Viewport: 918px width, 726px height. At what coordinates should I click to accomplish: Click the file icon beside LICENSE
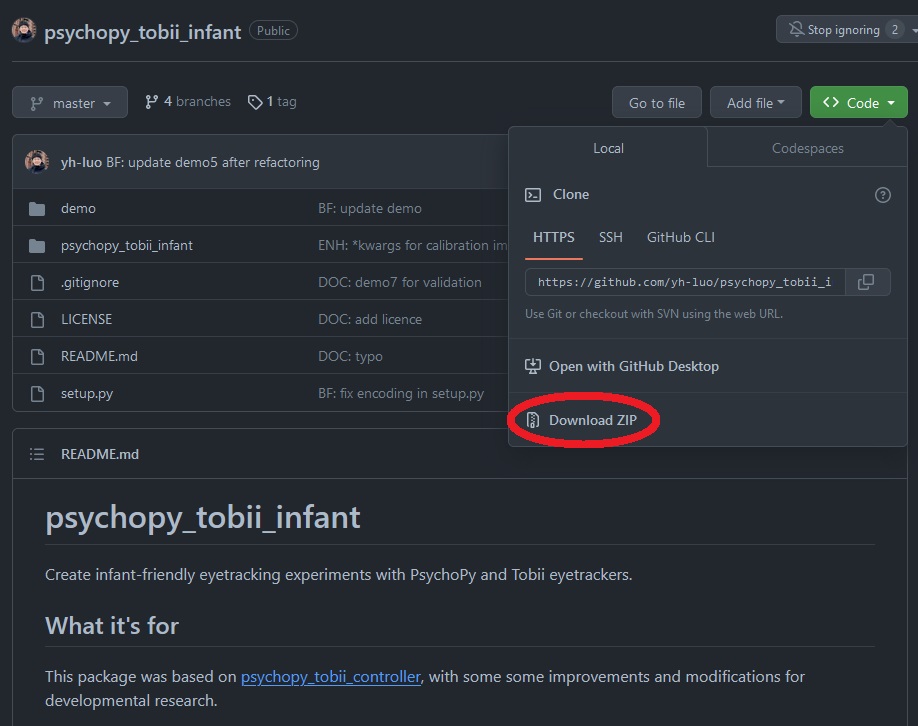[37, 320]
